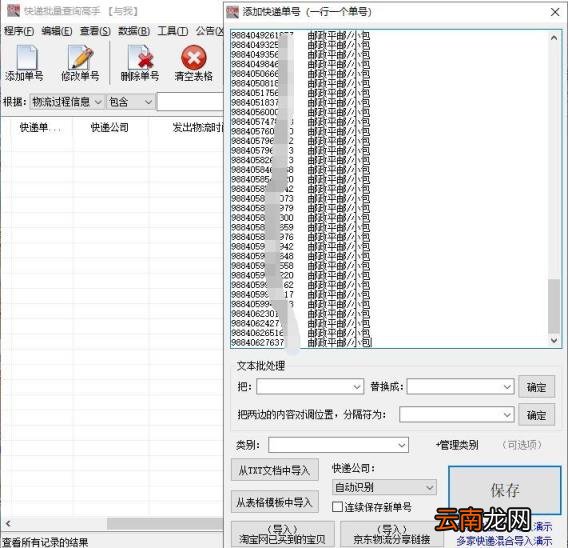Image resolution: width=568 pixels, height=548 pixels.
Task: Click the tracking list scroll-up arrow
Action: [554, 38]
